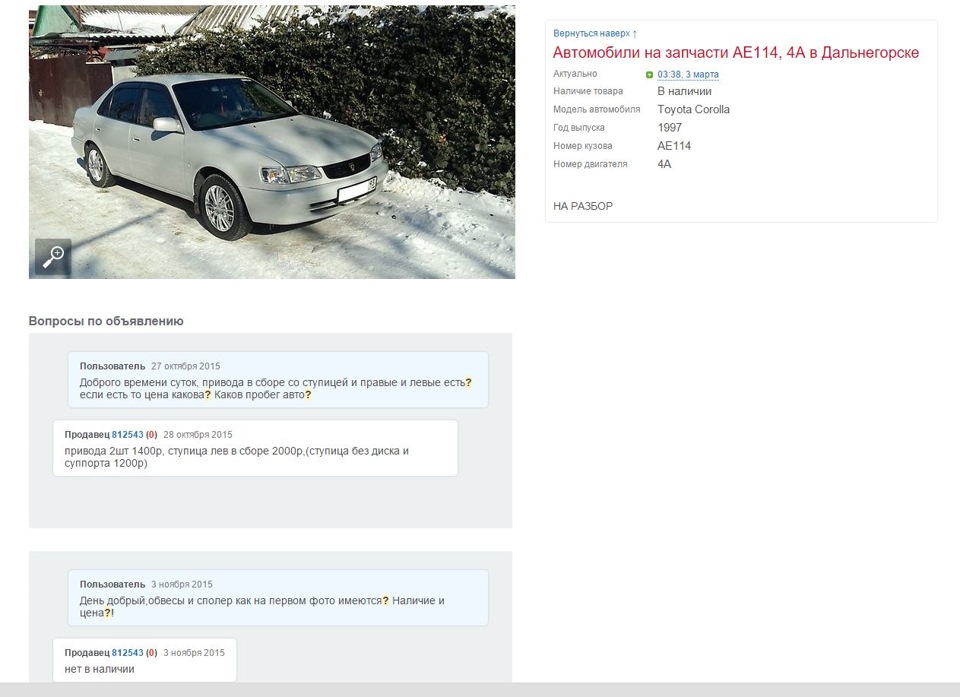Viewport: 960px width, 697px height.
Task: Click the 'Toyota Corolla' model value
Action: [x=694, y=110]
